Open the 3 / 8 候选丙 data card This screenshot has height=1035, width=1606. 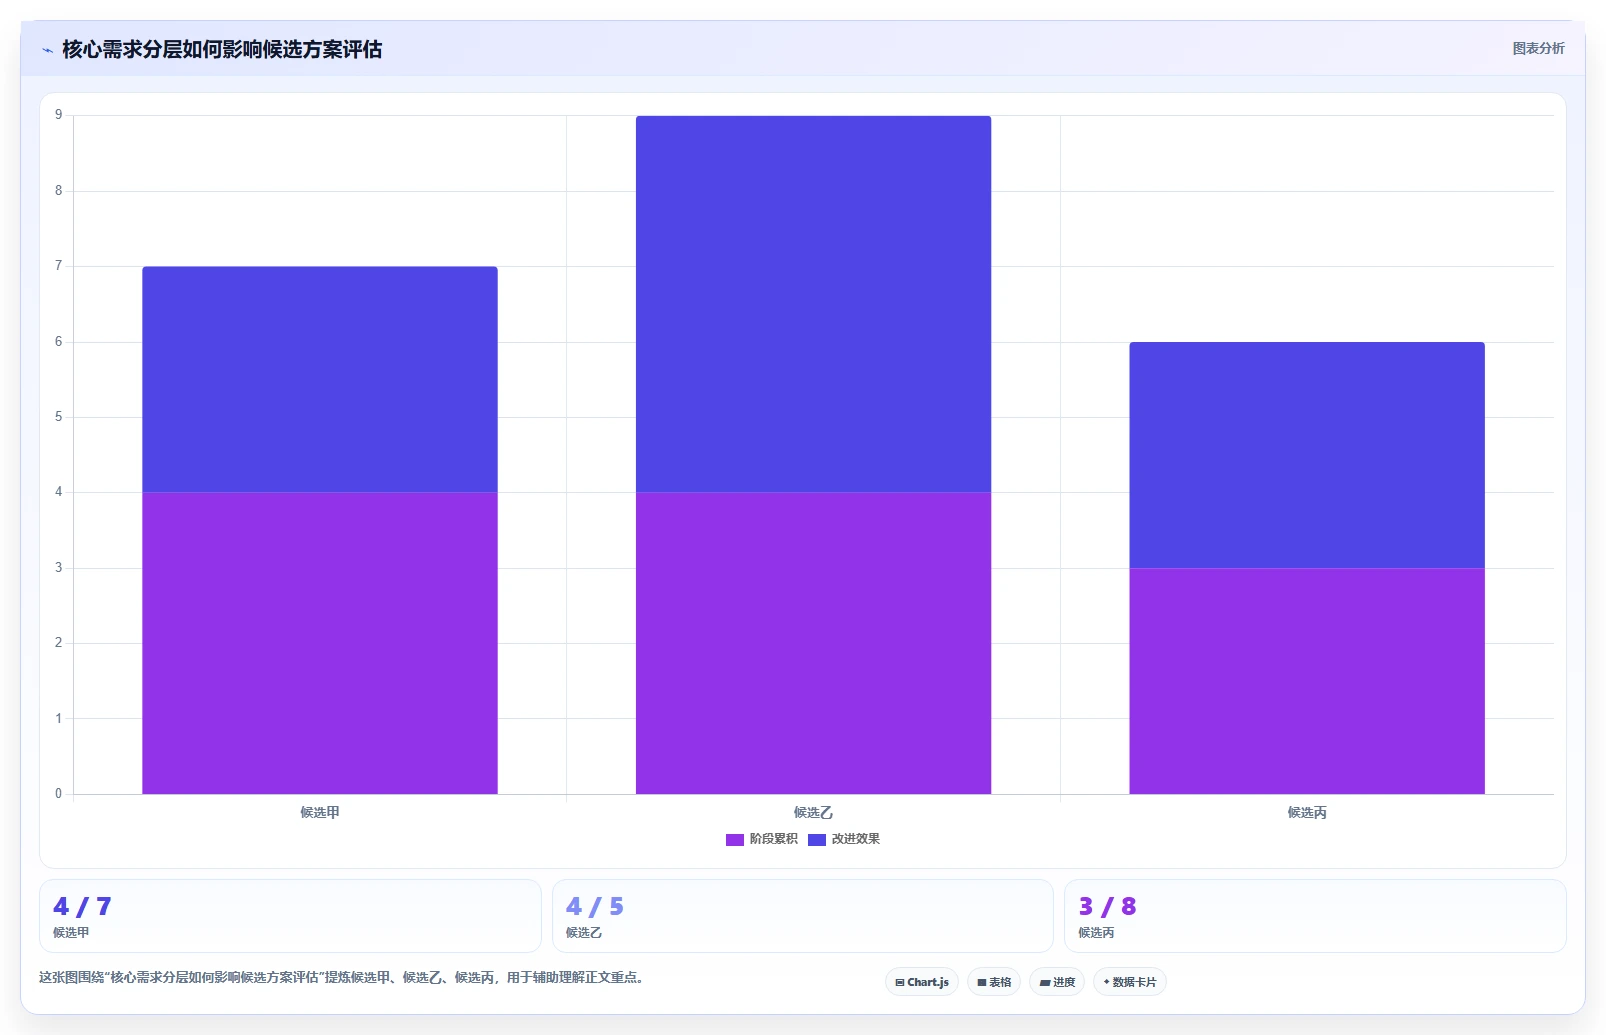(x=1315, y=916)
